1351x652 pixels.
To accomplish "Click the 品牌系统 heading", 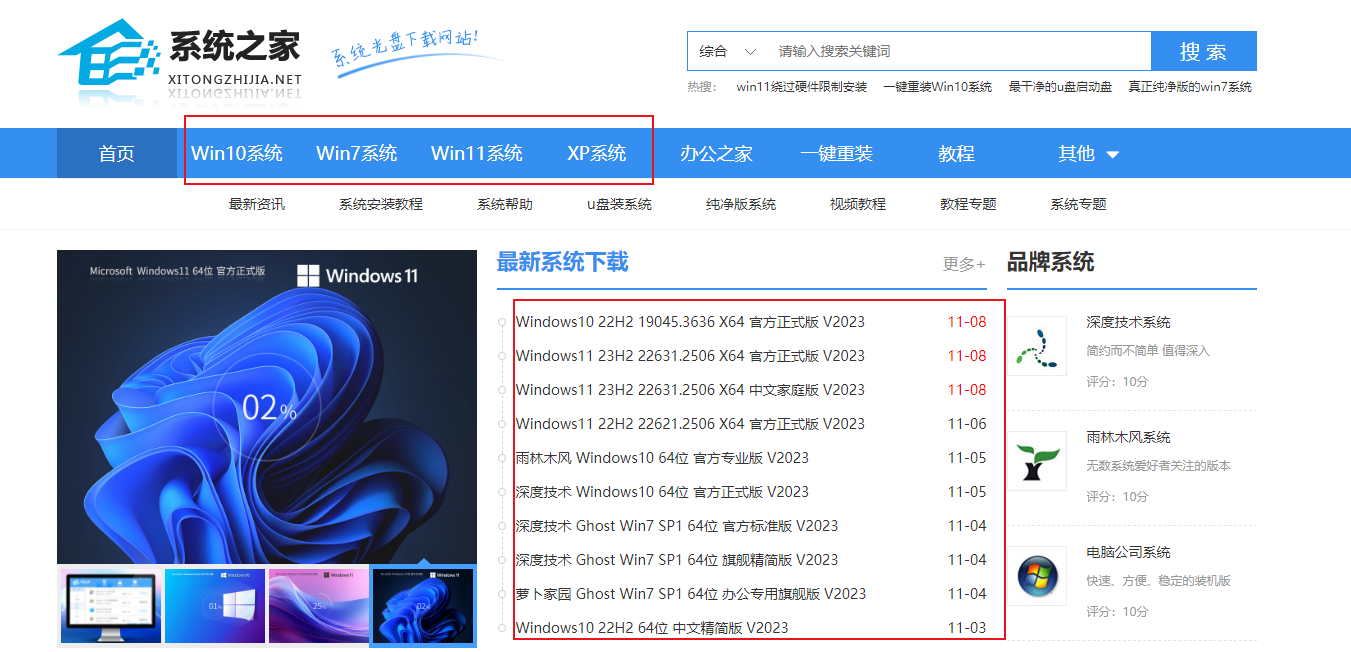I will point(1051,262).
